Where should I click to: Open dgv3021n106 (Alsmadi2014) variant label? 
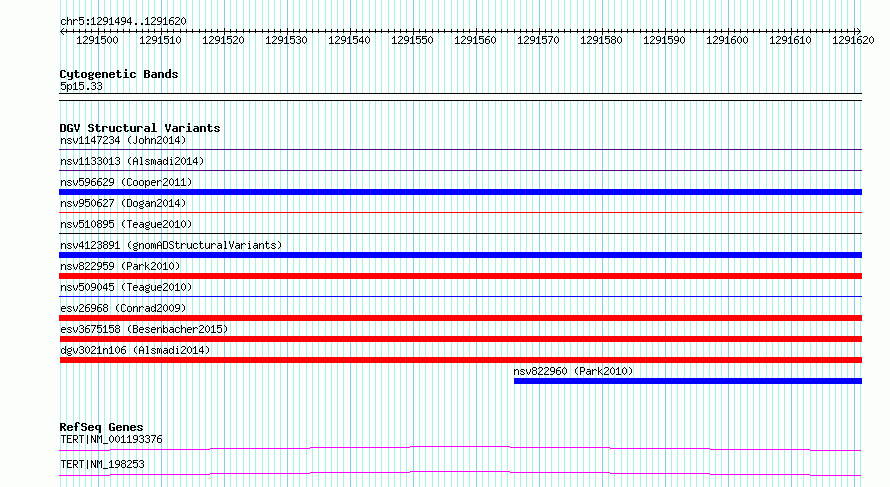(x=135, y=350)
